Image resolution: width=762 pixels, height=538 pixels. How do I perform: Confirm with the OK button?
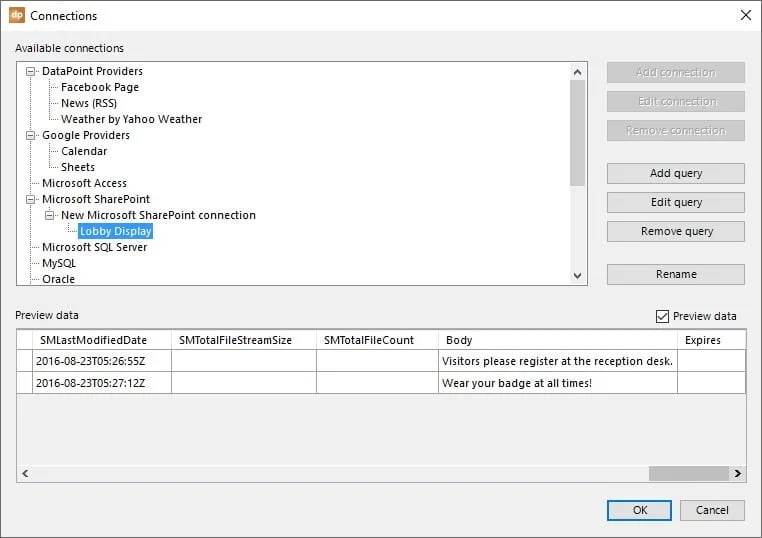[640, 510]
